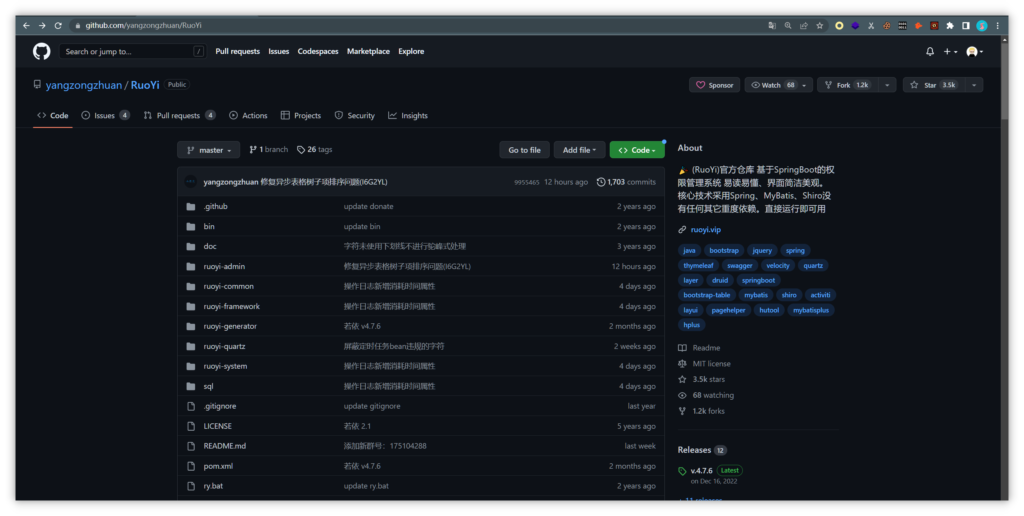The height and width of the screenshot is (516, 1024).
Task: Open the v4.7.6 Latest release
Action: coord(716,471)
